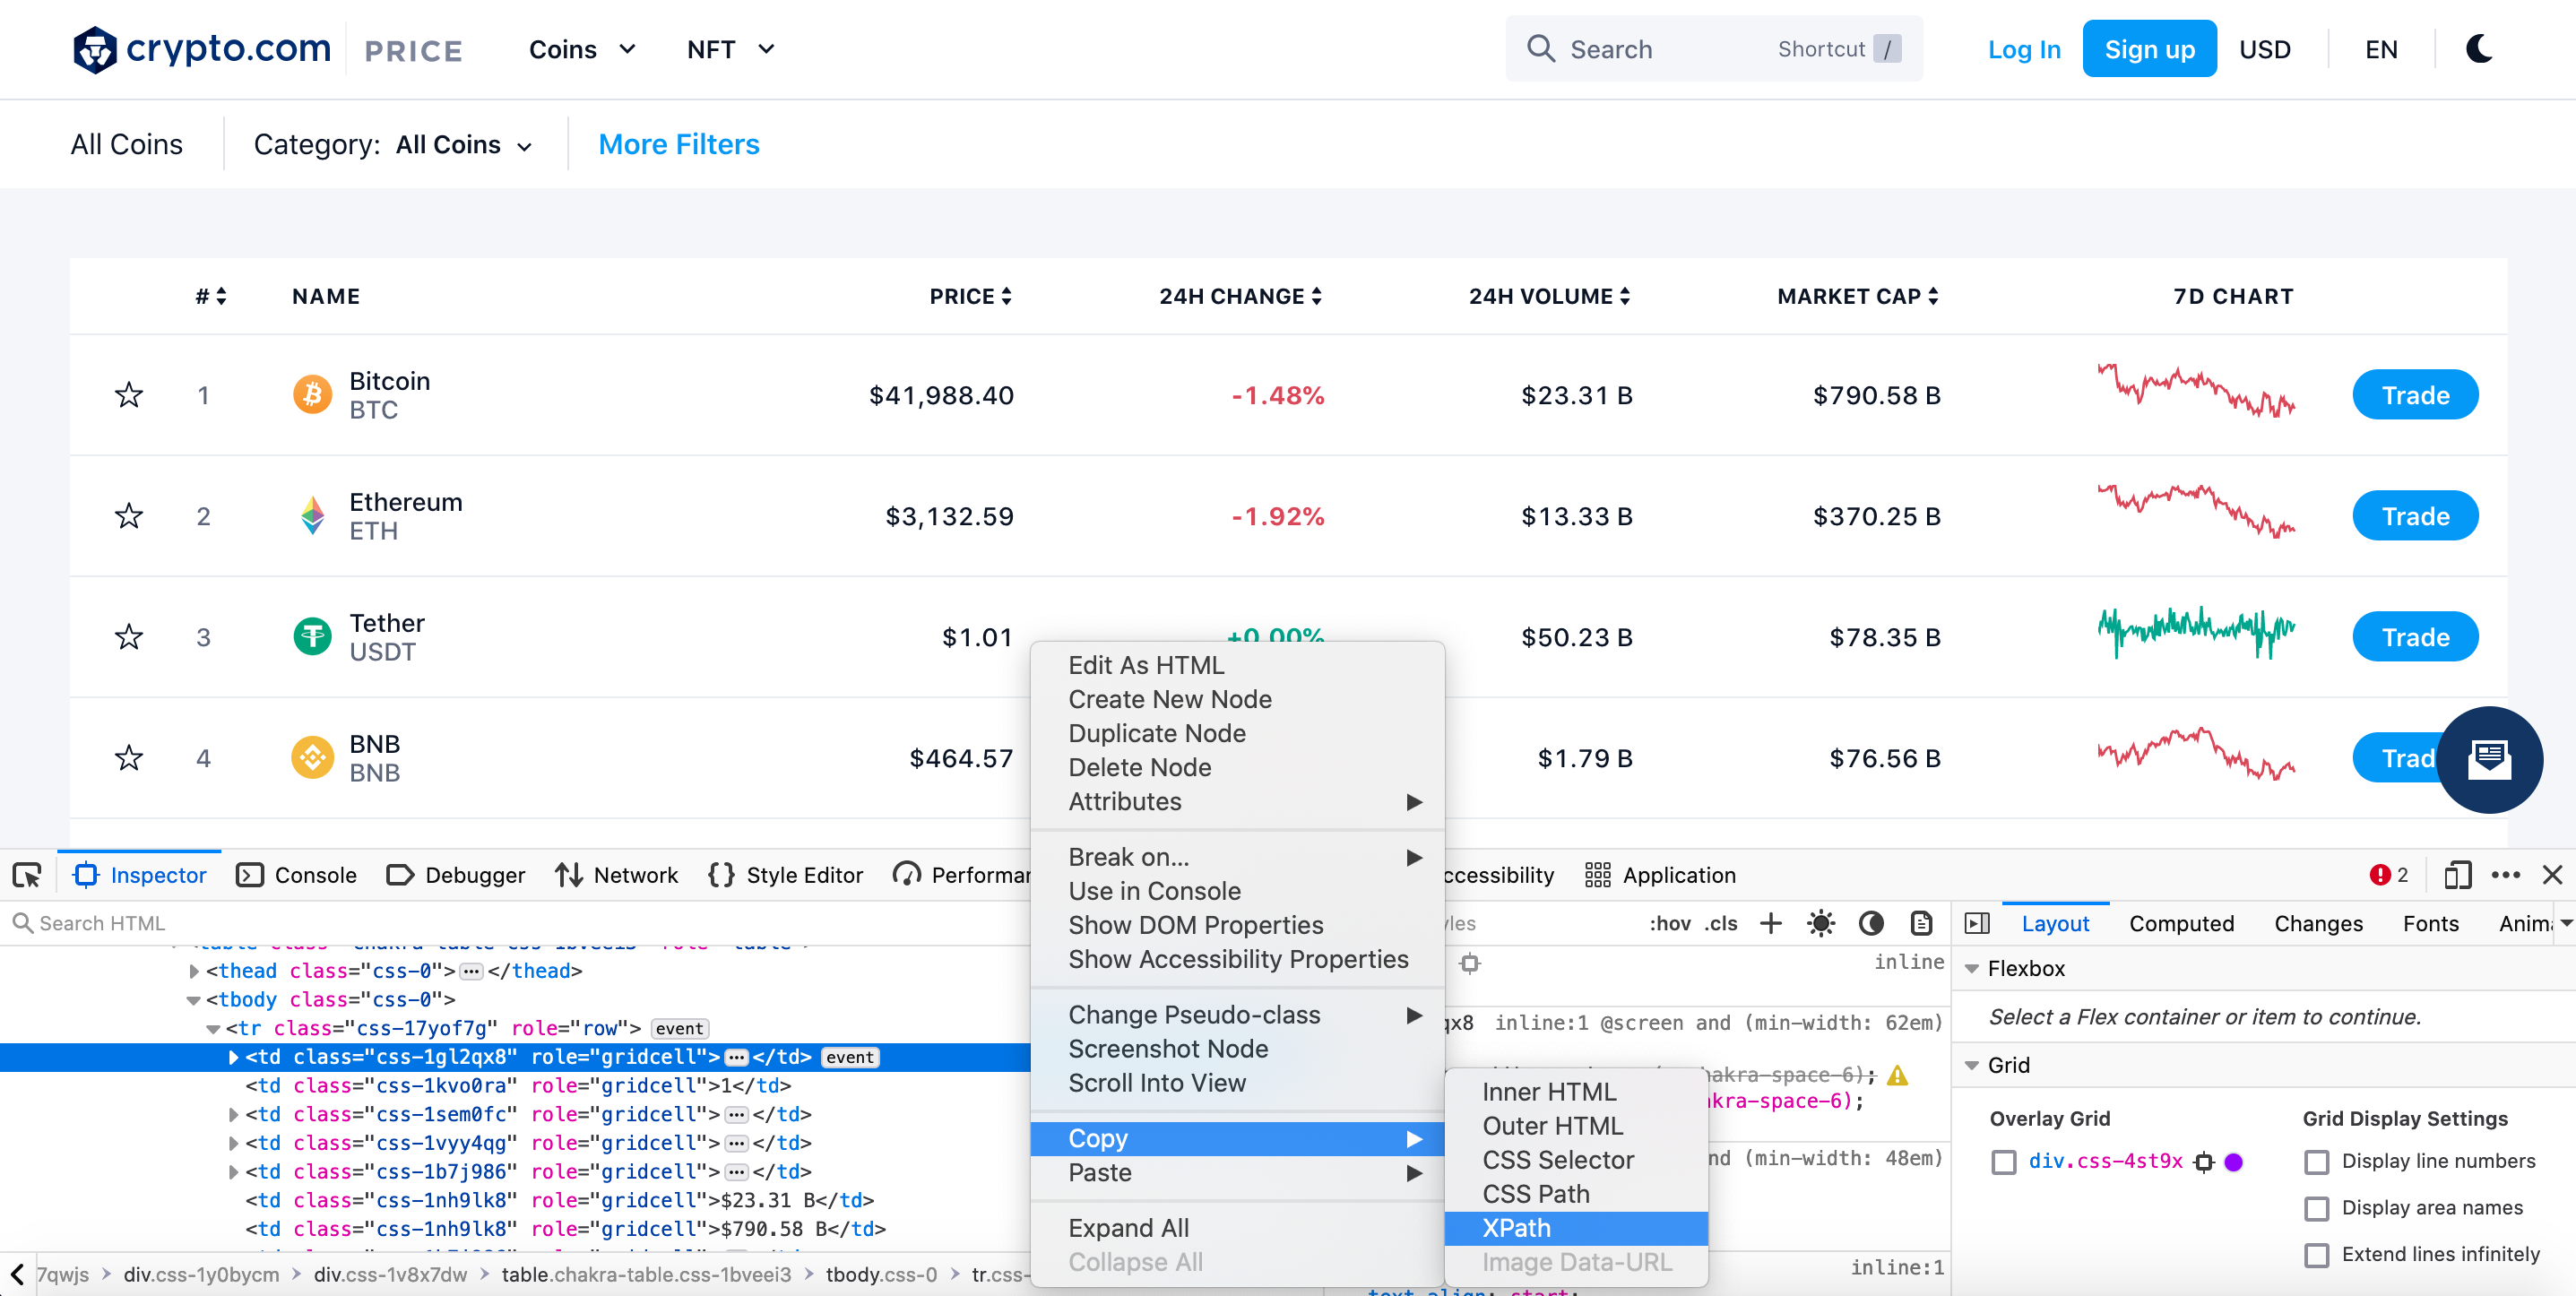
Task: Change the purple grid overlay color swatch
Action: (2234, 1162)
